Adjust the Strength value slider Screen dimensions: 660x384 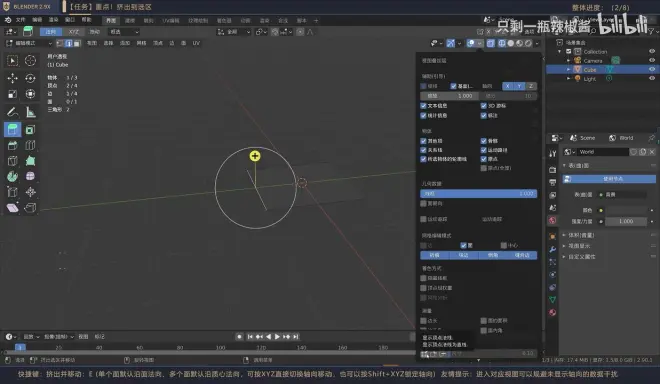point(626,221)
